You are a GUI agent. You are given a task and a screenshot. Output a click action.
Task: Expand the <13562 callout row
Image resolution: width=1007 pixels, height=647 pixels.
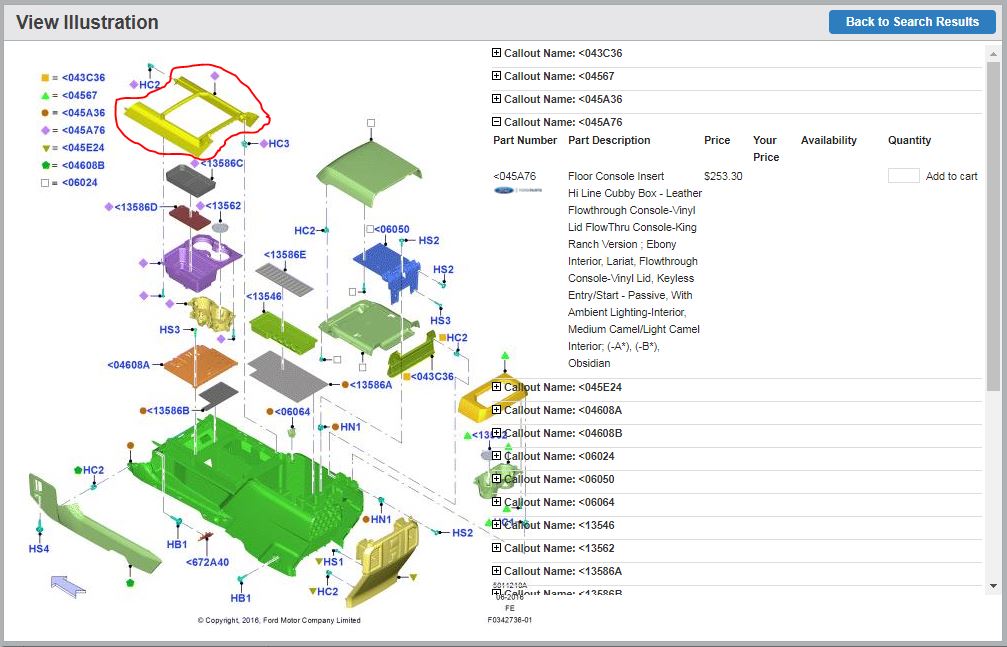coord(496,548)
